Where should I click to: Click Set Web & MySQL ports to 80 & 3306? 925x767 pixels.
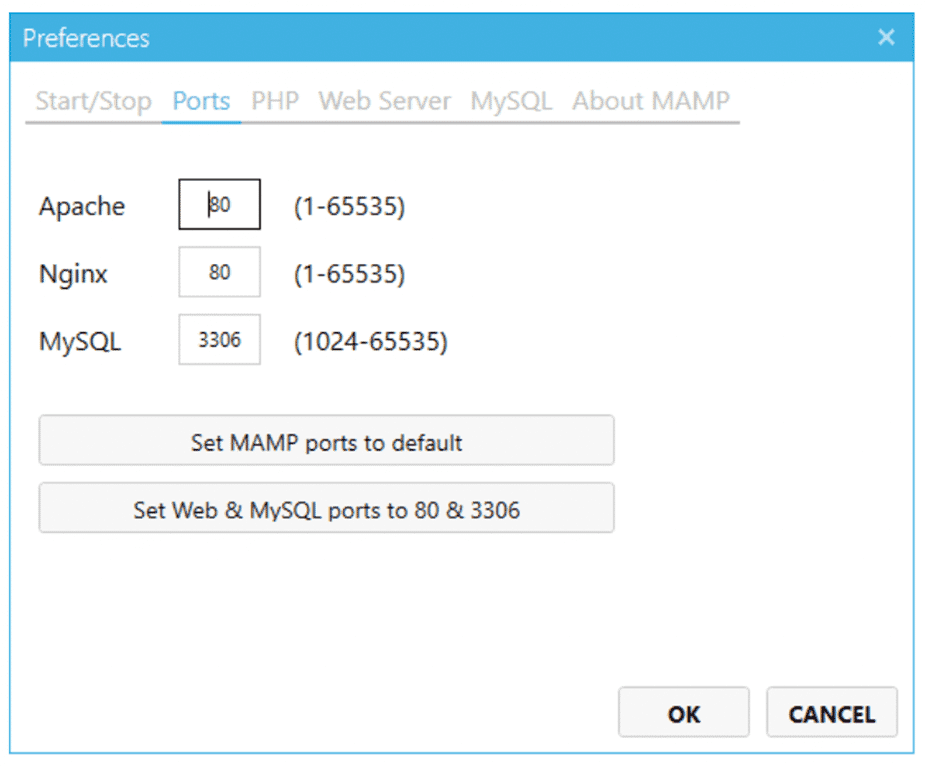tap(326, 508)
